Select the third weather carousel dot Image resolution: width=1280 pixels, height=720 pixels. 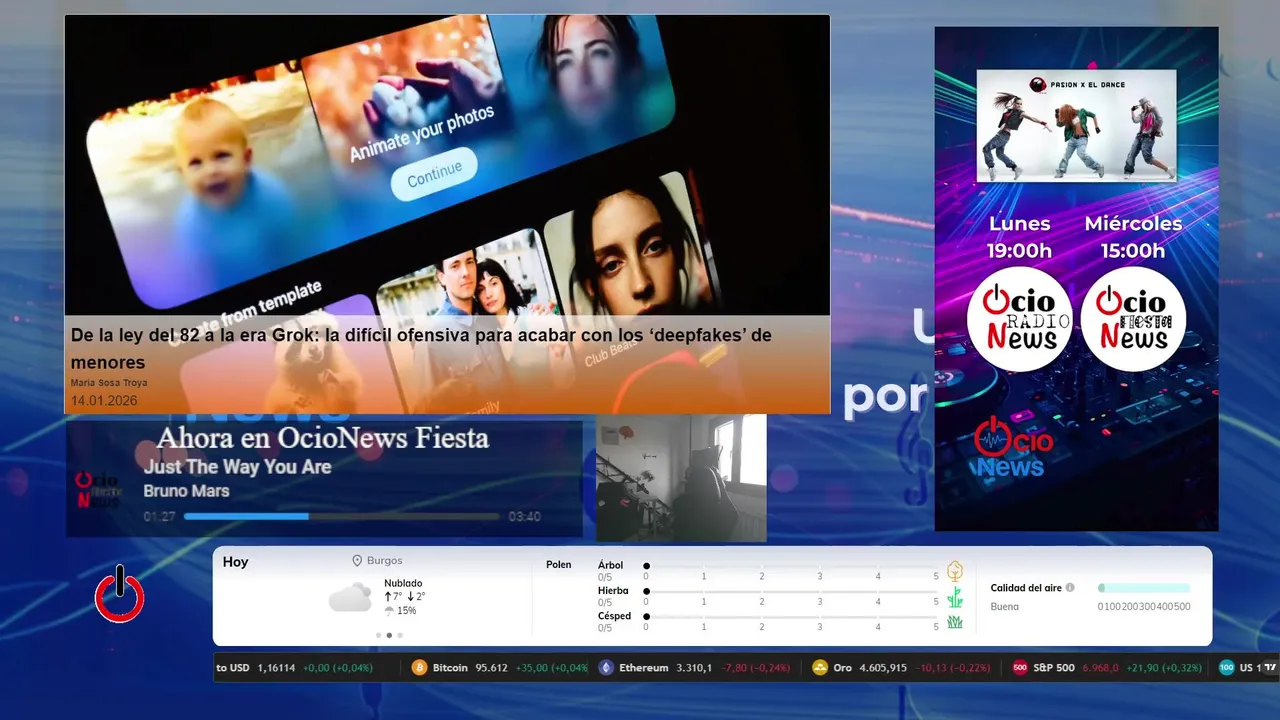tap(400, 635)
